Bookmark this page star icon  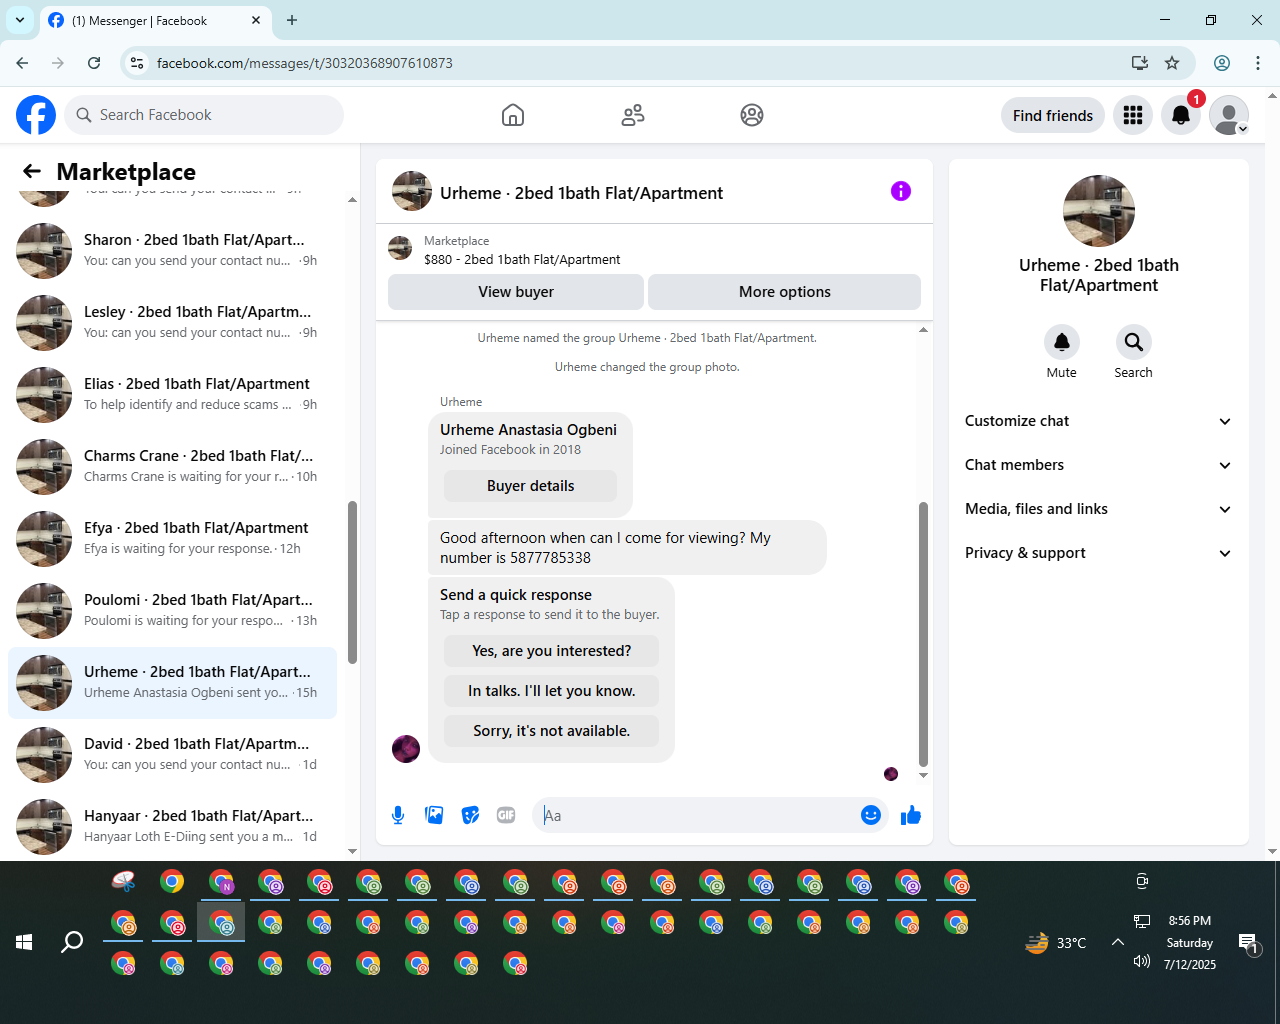1172,63
